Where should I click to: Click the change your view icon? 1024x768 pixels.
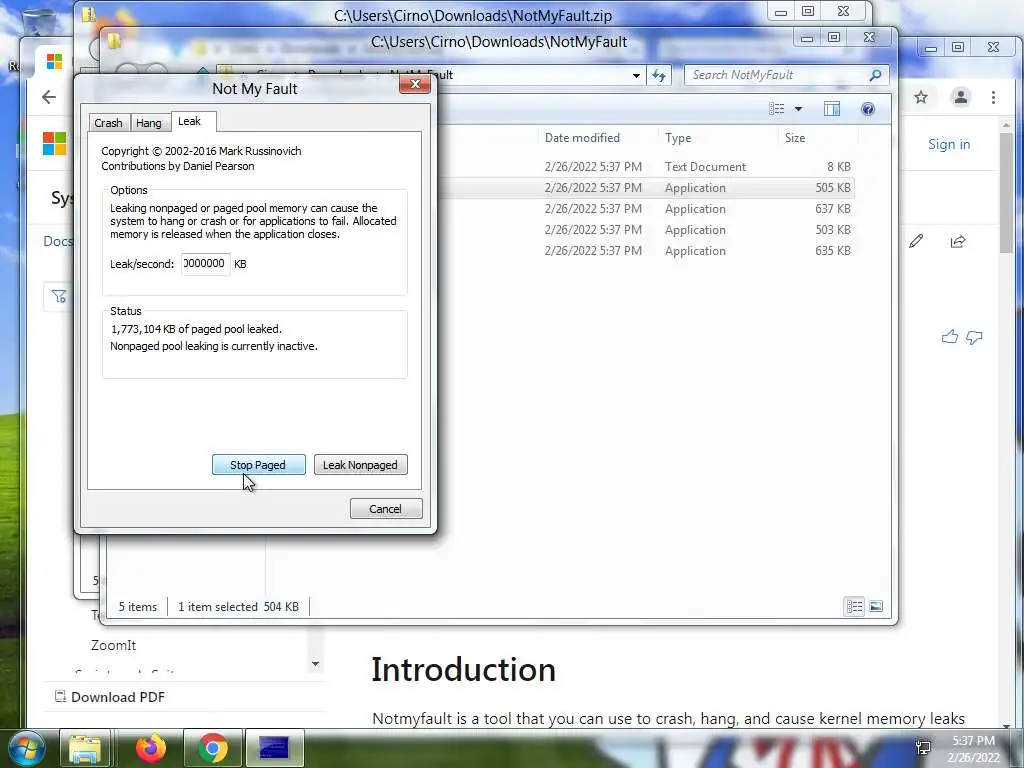(x=776, y=109)
